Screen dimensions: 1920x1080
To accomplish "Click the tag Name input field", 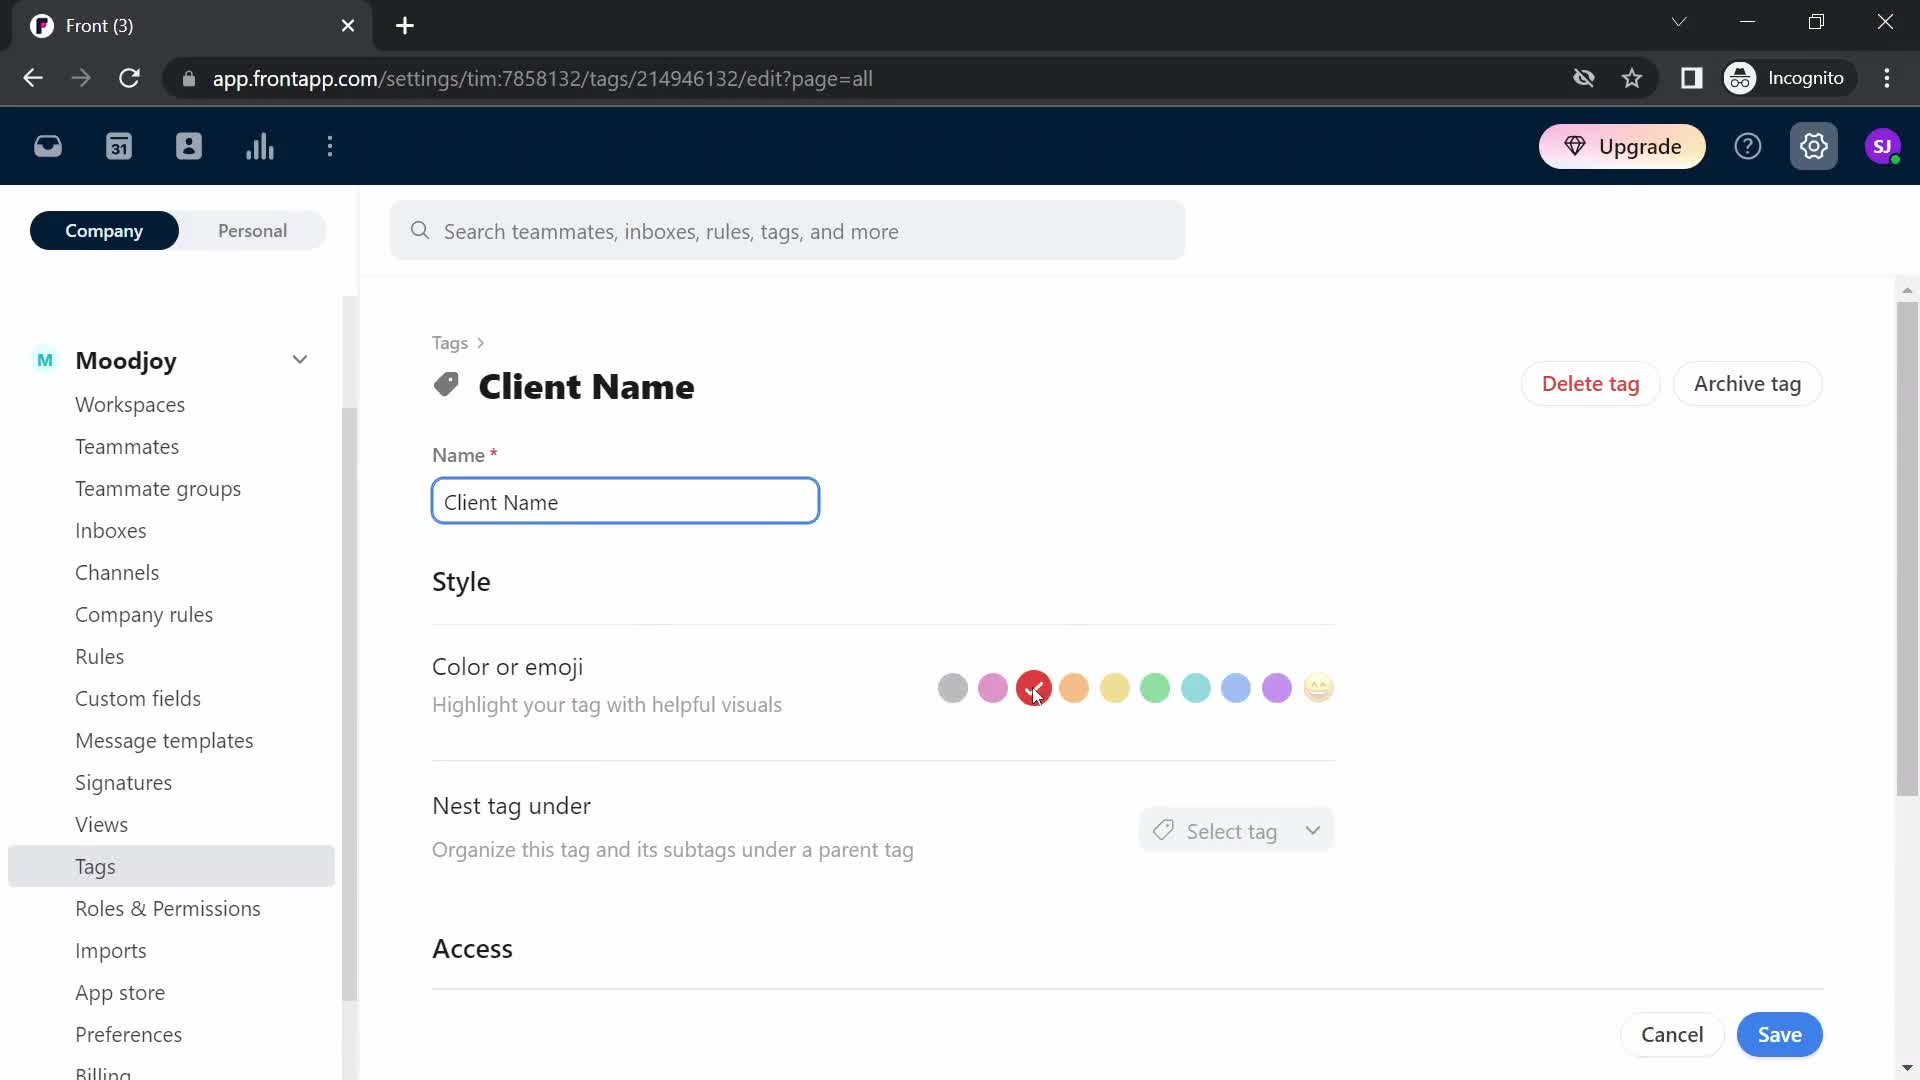I will [625, 501].
